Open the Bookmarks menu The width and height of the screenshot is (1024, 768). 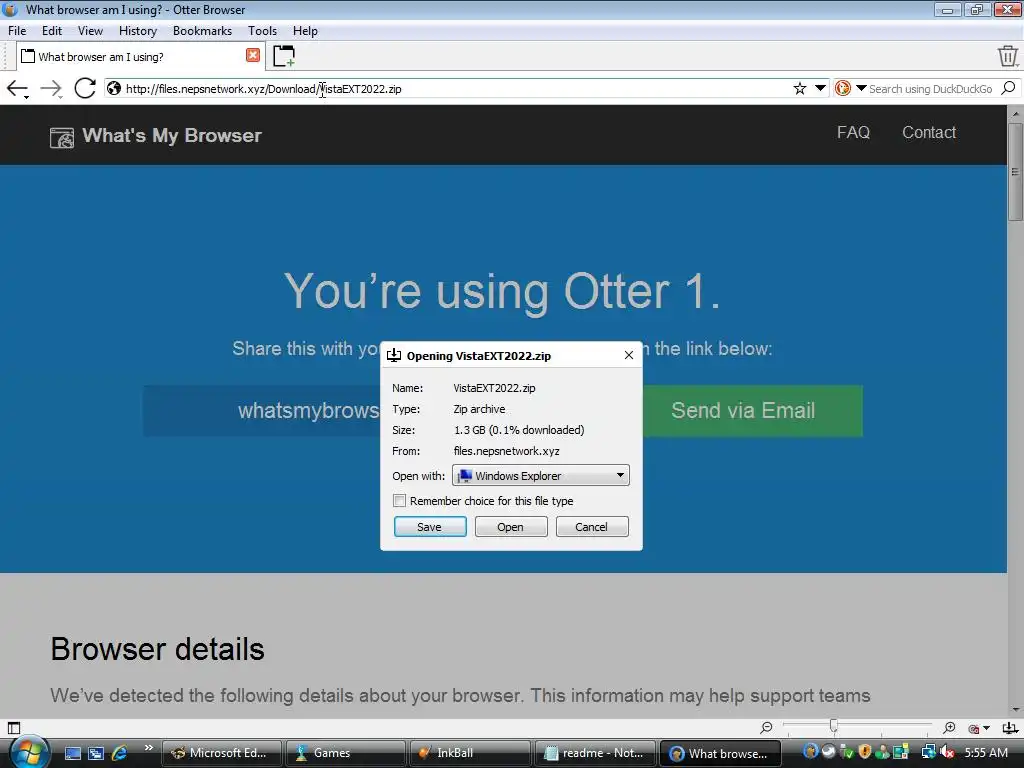(x=202, y=31)
